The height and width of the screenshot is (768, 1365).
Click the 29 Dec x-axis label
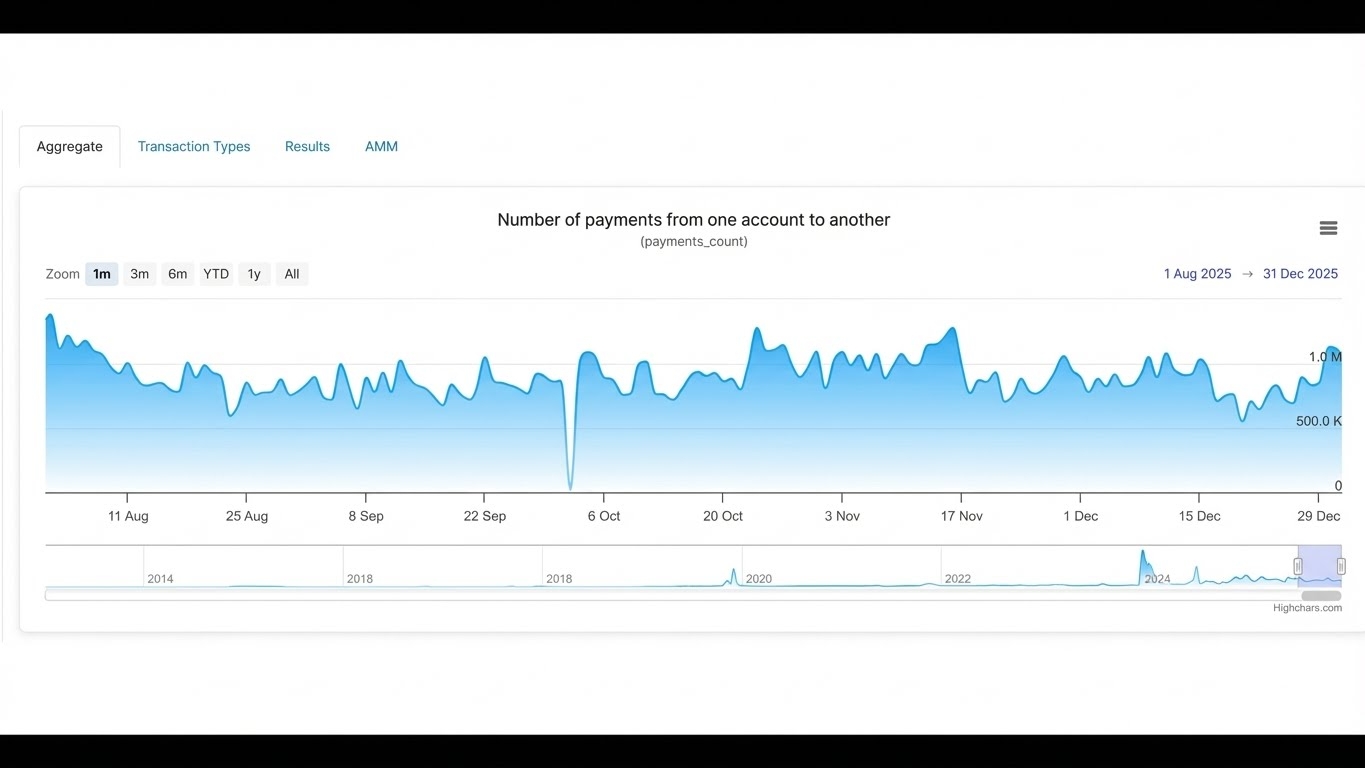[x=1319, y=516]
